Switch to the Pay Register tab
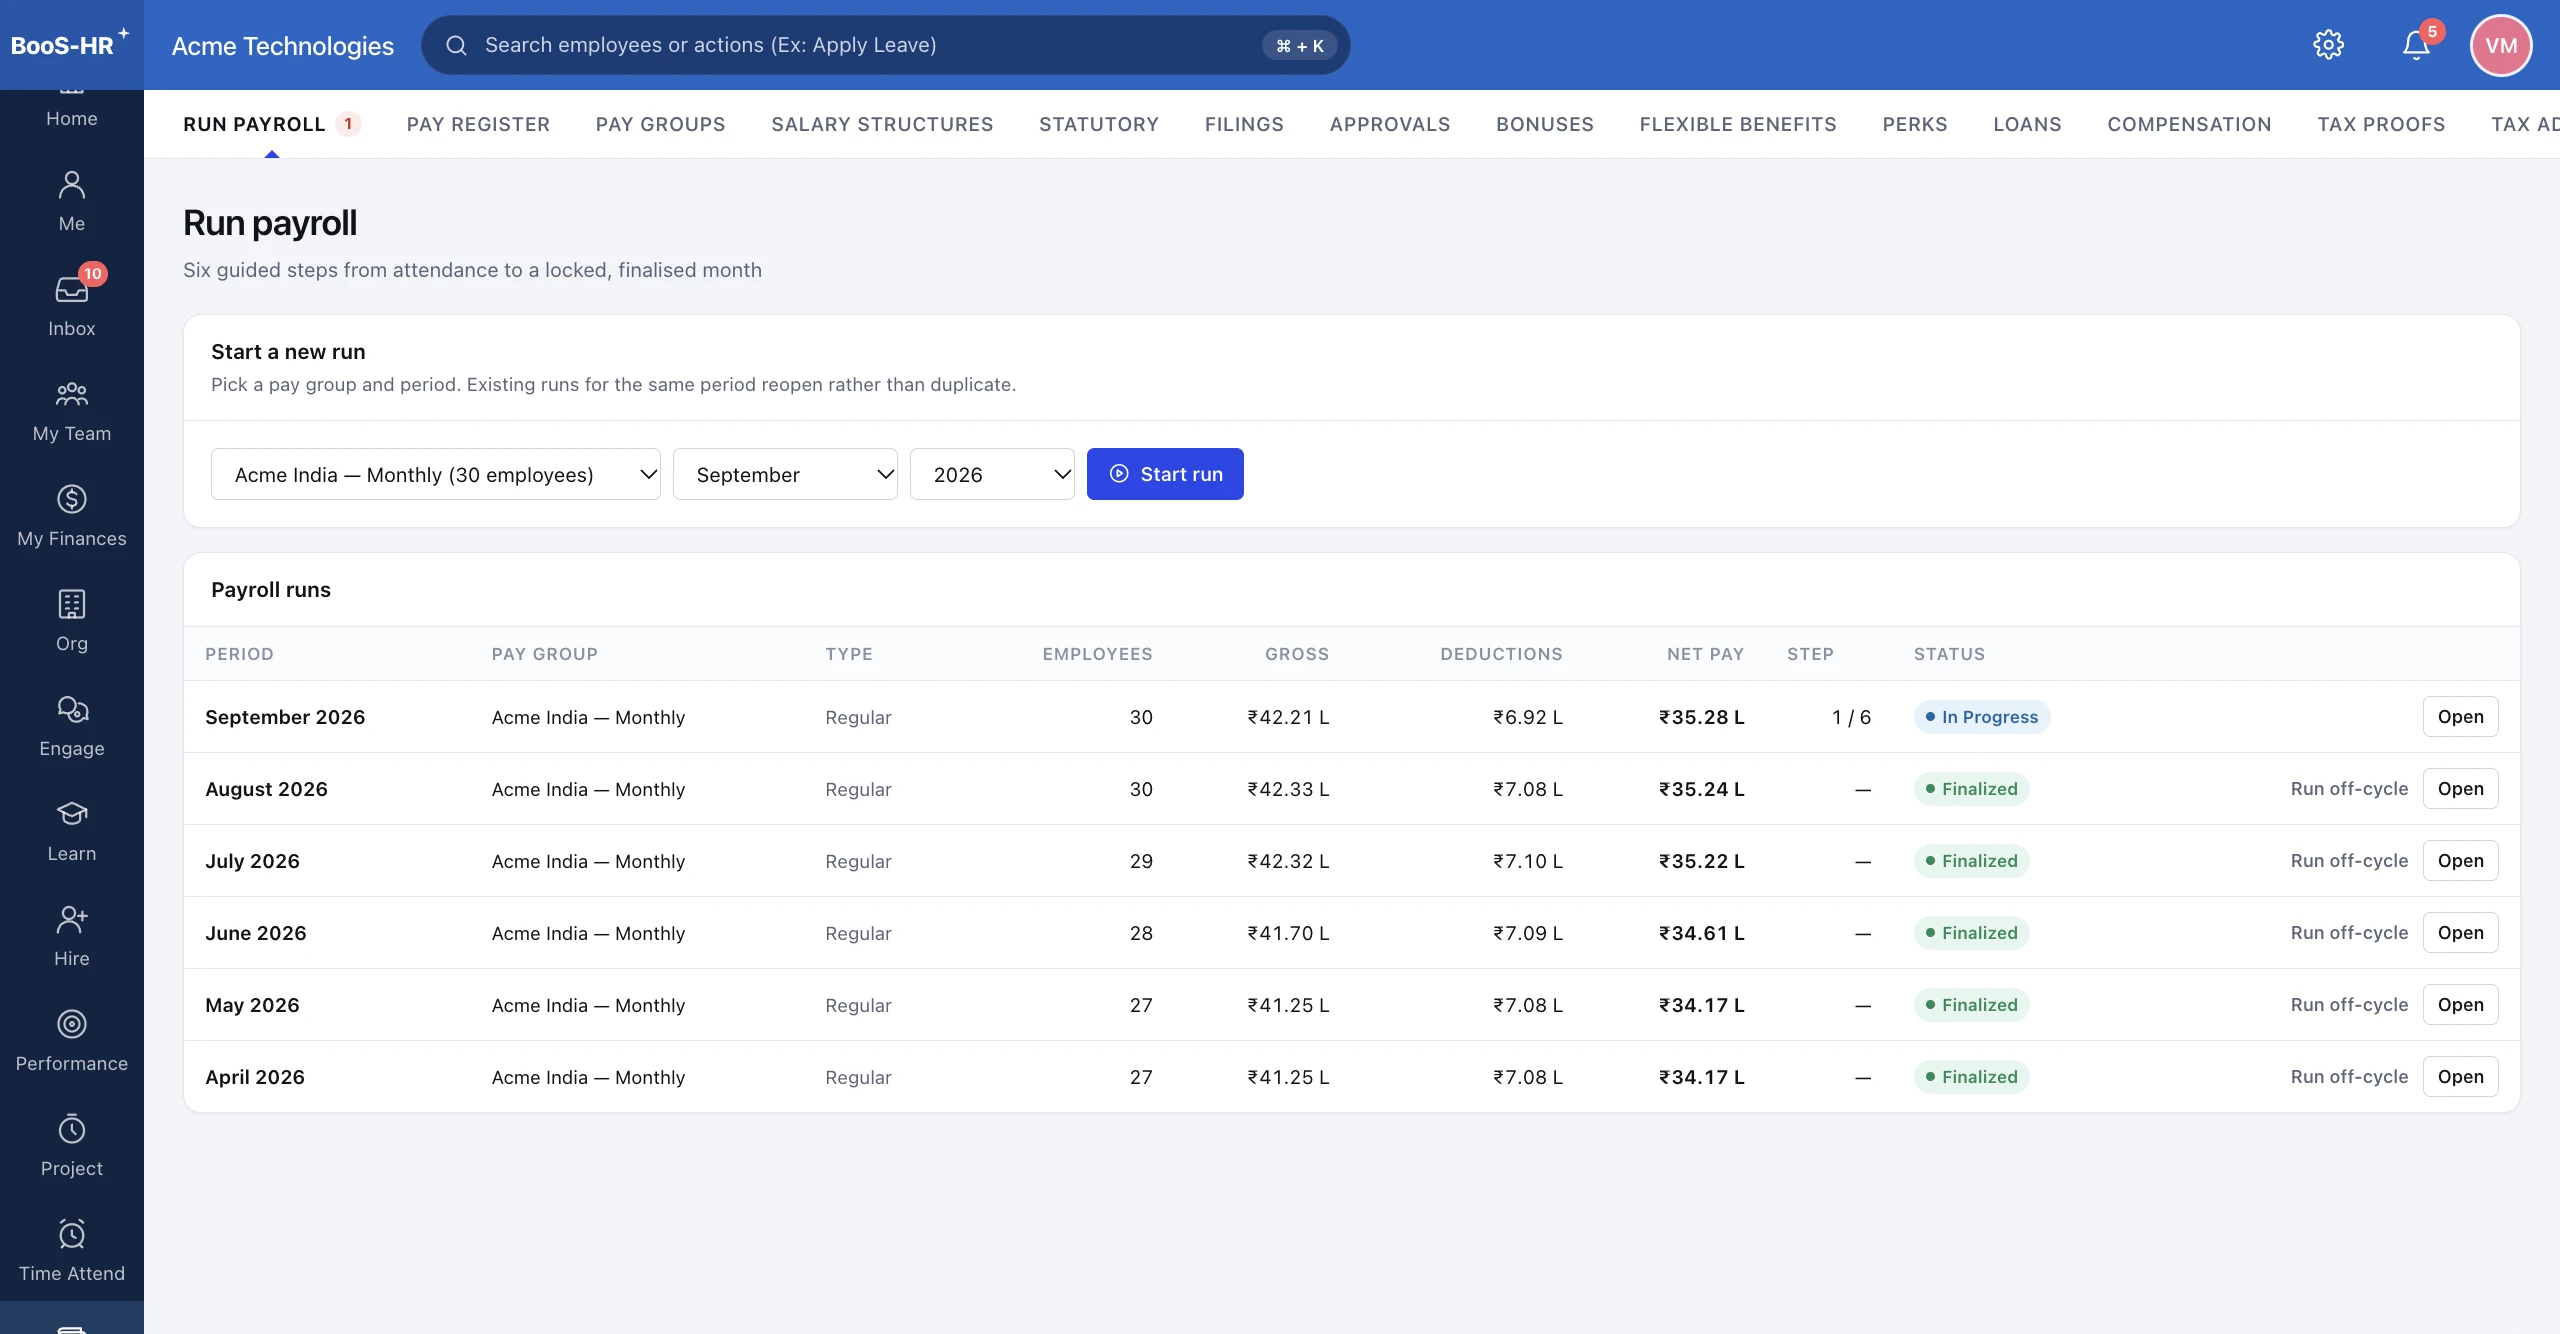 478,124
